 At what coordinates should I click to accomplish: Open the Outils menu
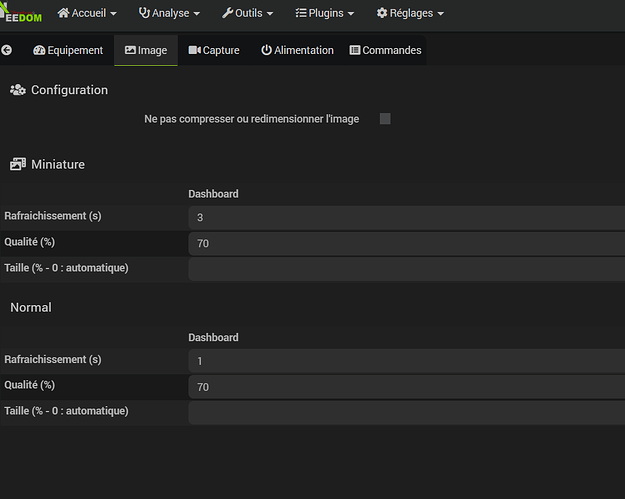pyautogui.click(x=248, y=13)
